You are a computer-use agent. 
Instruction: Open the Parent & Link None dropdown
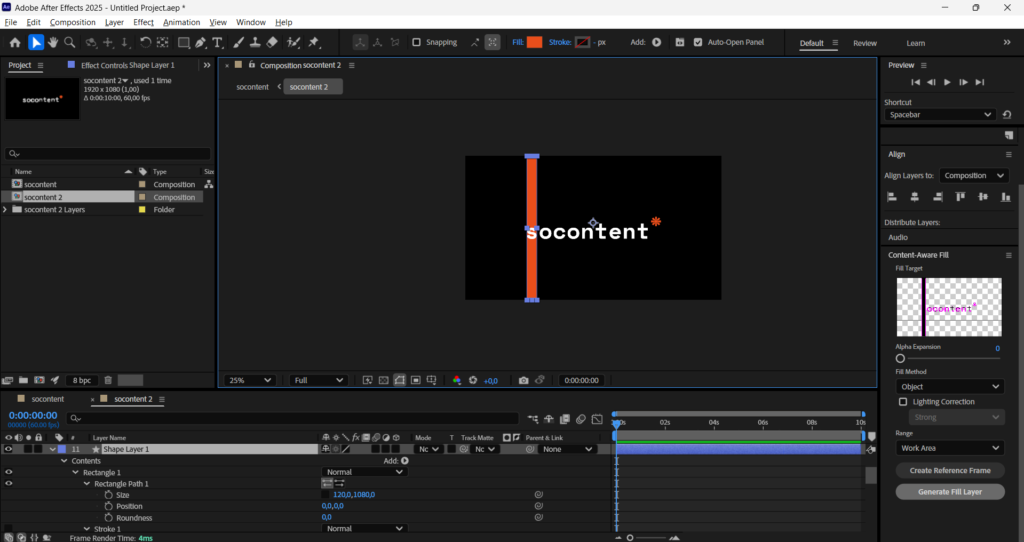tap(568, 449)
